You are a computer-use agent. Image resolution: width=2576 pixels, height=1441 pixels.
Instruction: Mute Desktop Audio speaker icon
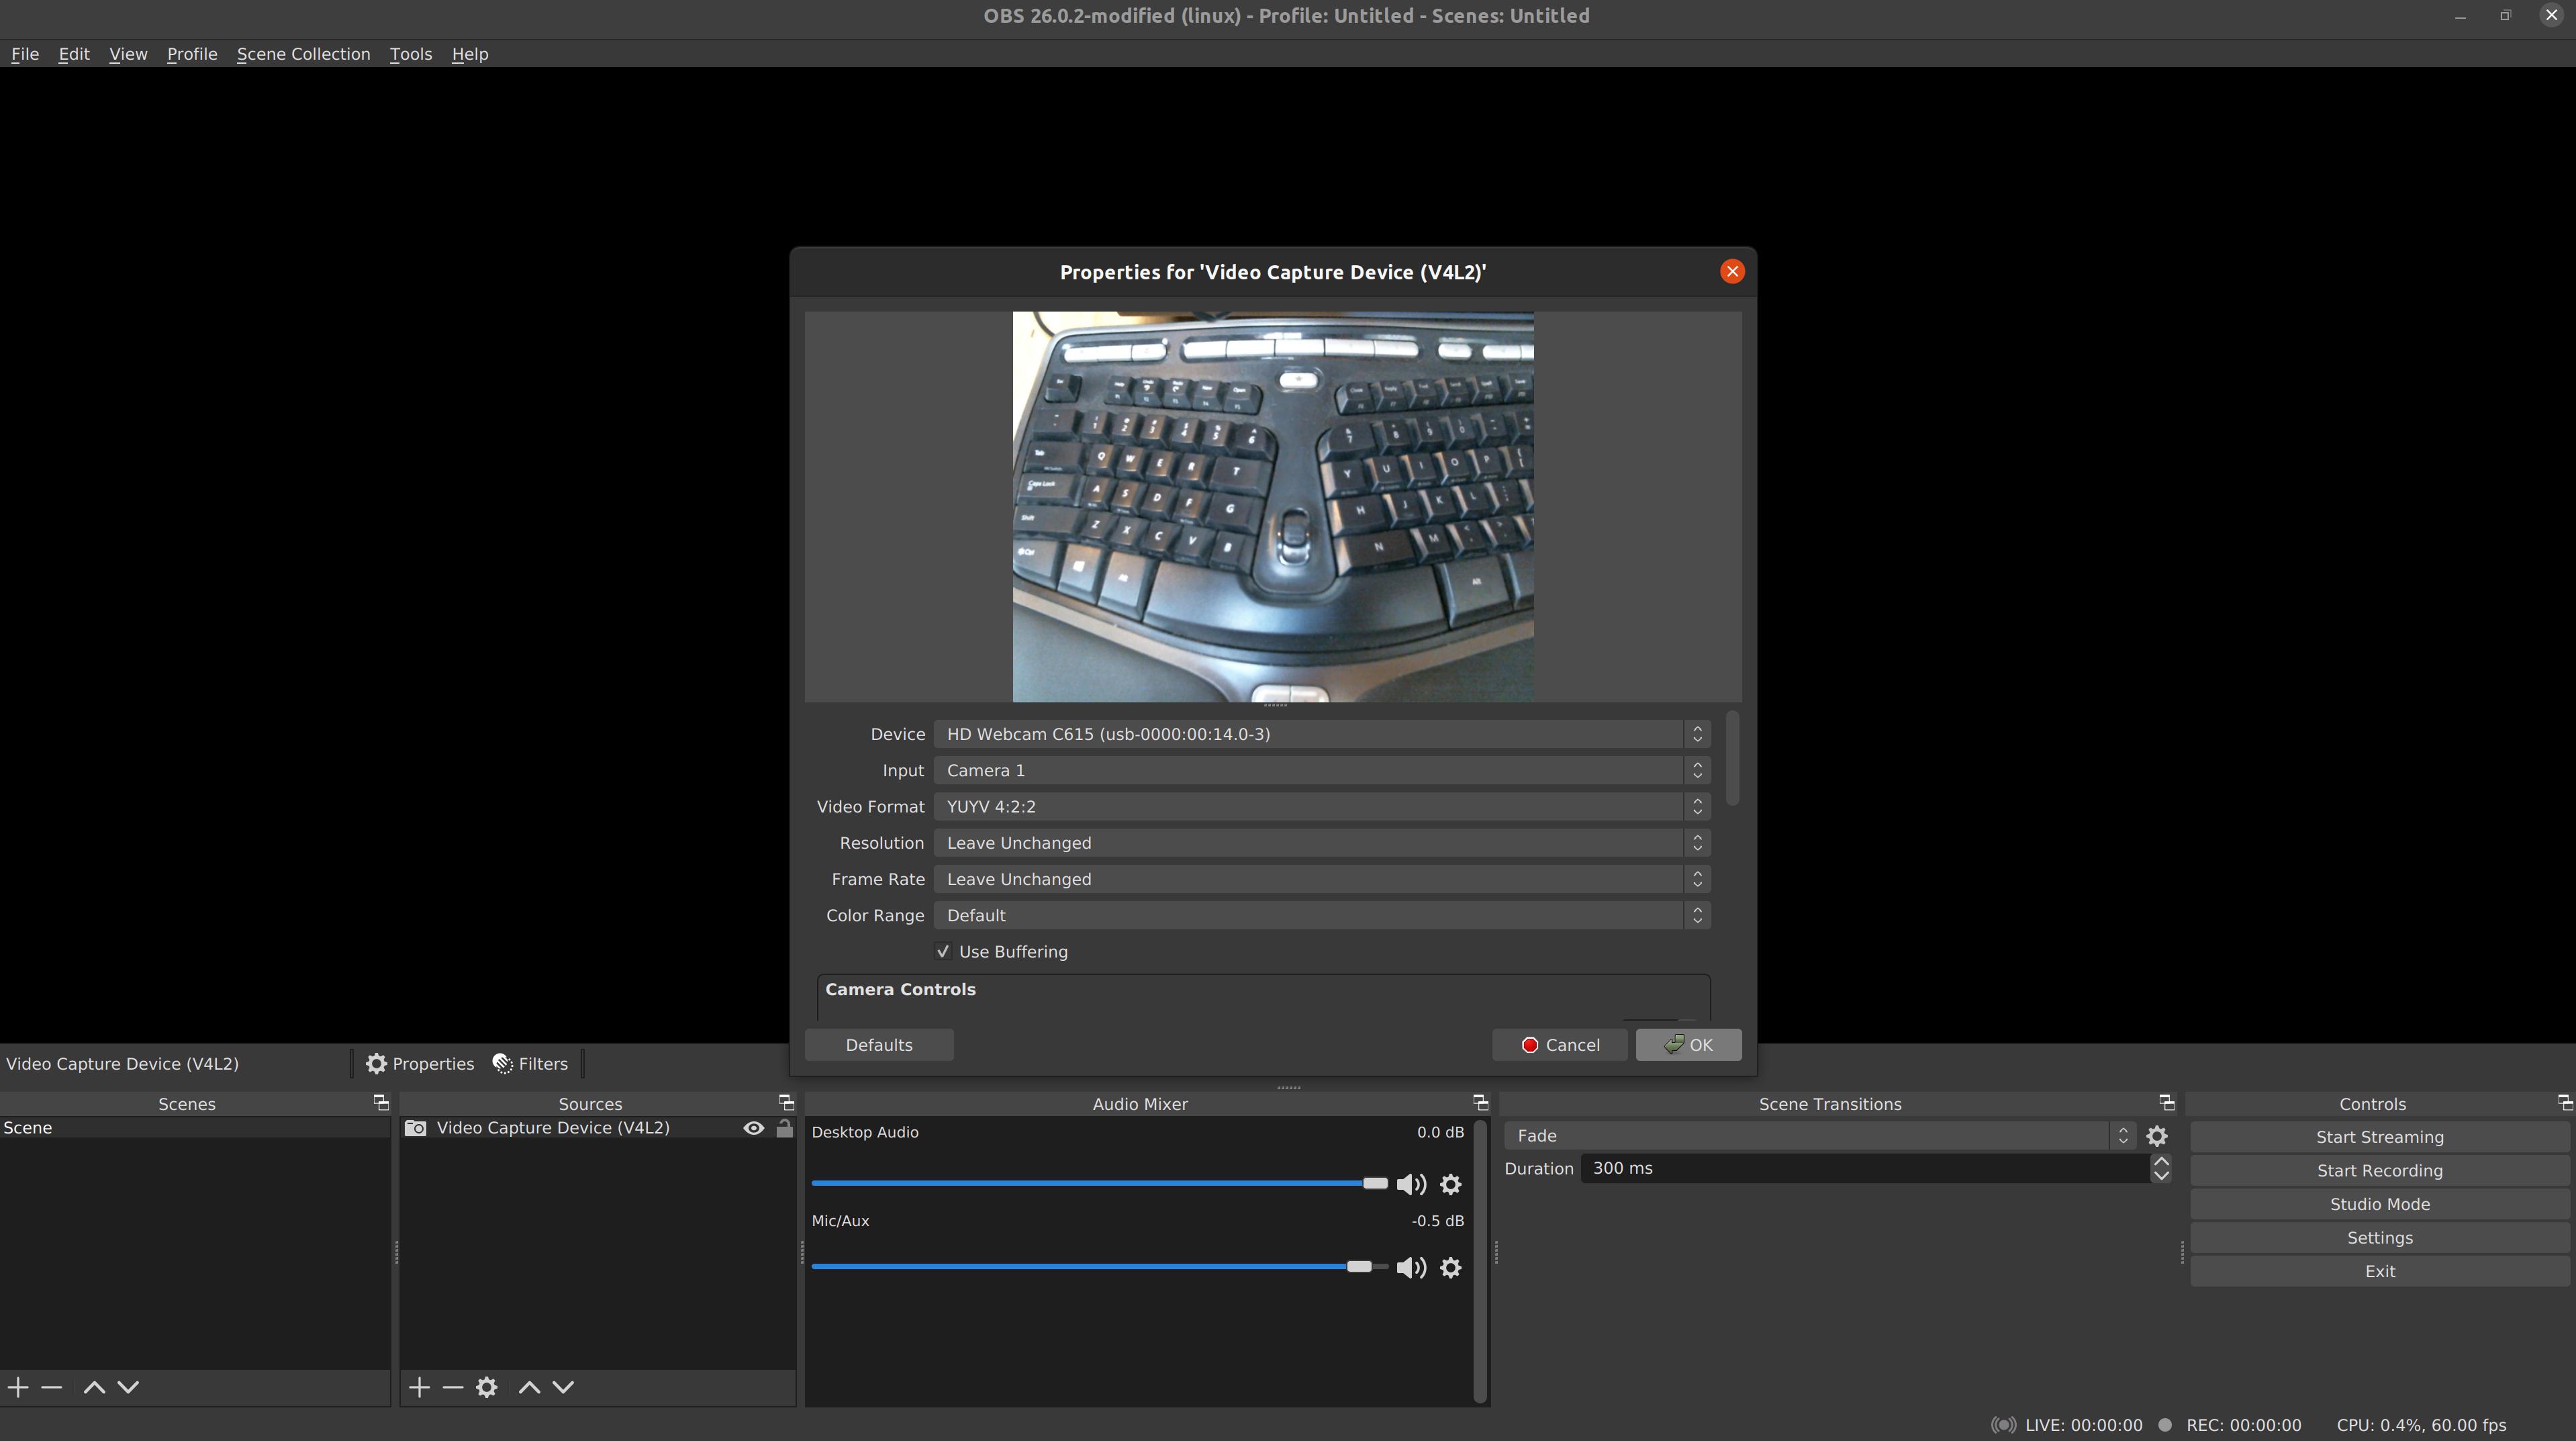(x=1410, y=1184)
